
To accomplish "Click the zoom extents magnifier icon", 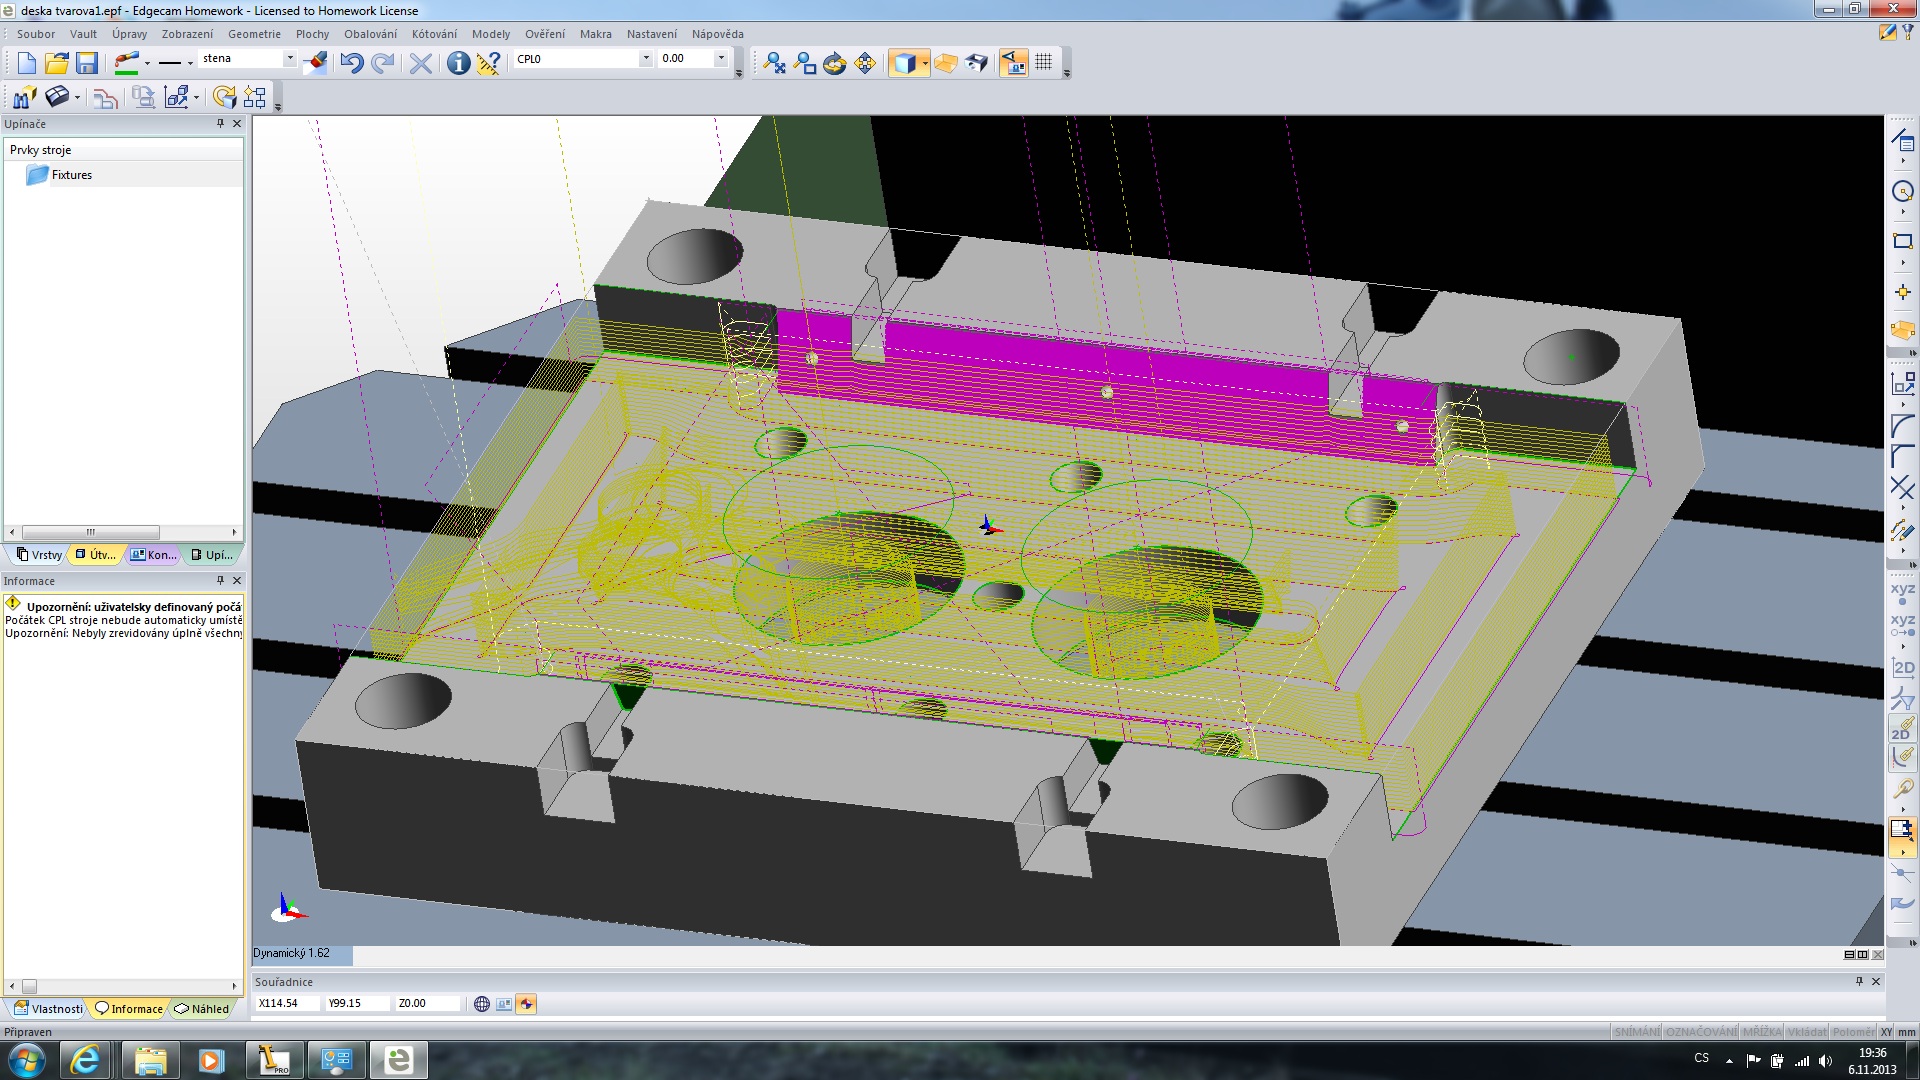I will (x=775, y=63).
